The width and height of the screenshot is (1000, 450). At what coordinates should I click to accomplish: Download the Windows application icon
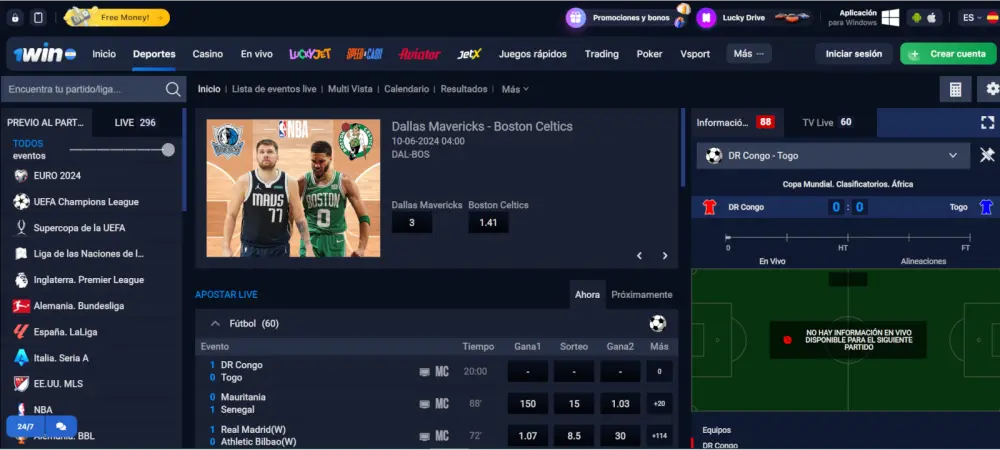889,17
